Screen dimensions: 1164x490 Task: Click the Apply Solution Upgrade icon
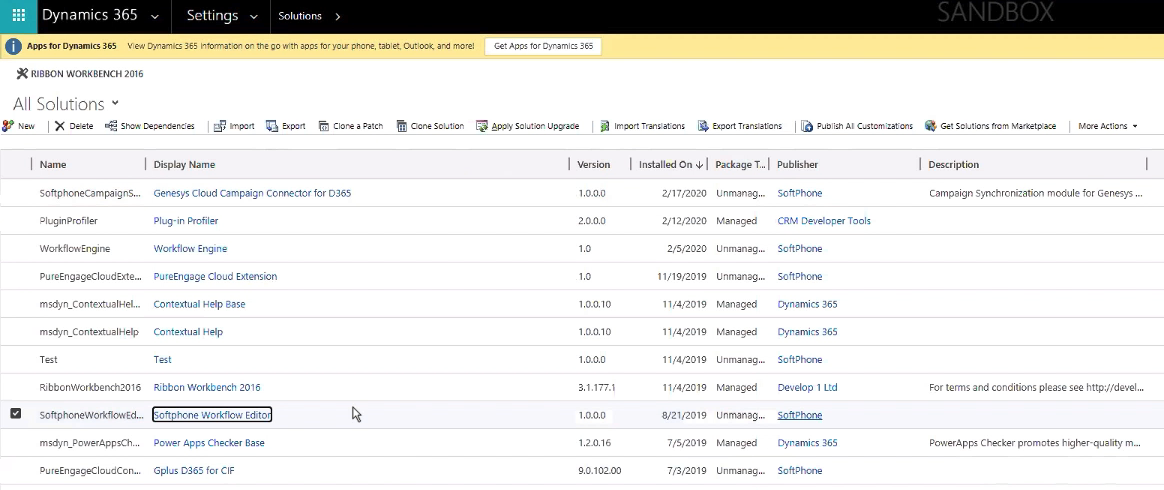tap(482, 126)
